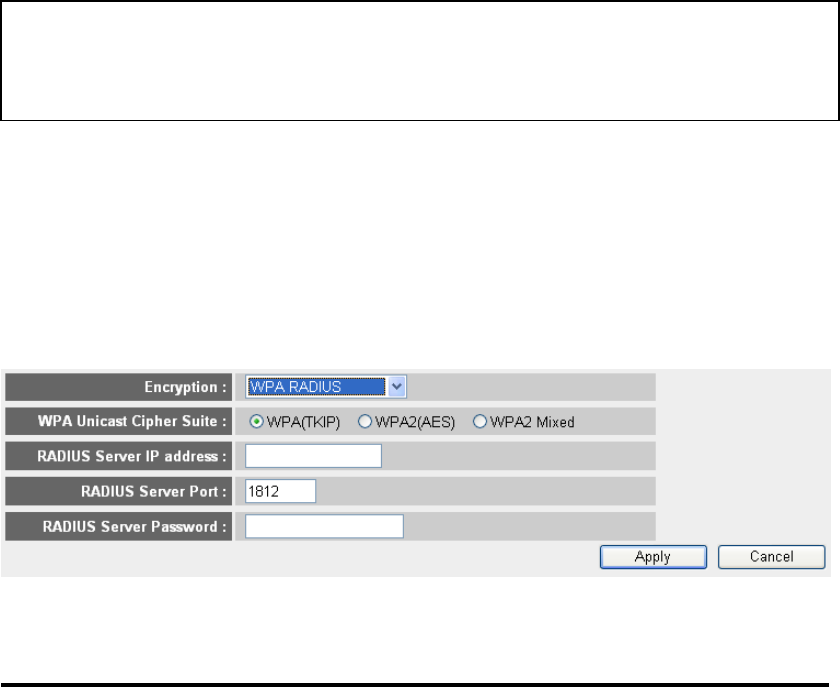
Task: Select the WPA(TKIP) cipher suite option
Action: click(257, 422)
